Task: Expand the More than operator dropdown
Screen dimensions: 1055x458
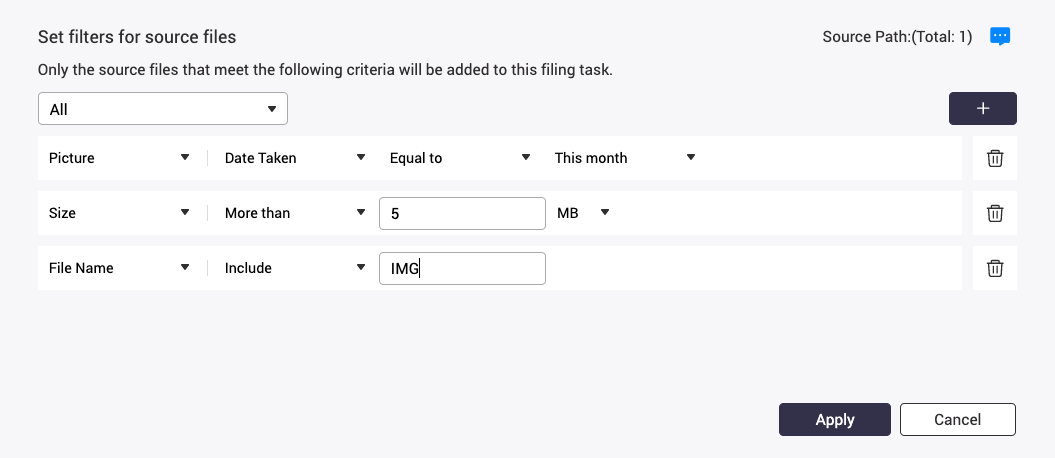Action: [294, 213]
